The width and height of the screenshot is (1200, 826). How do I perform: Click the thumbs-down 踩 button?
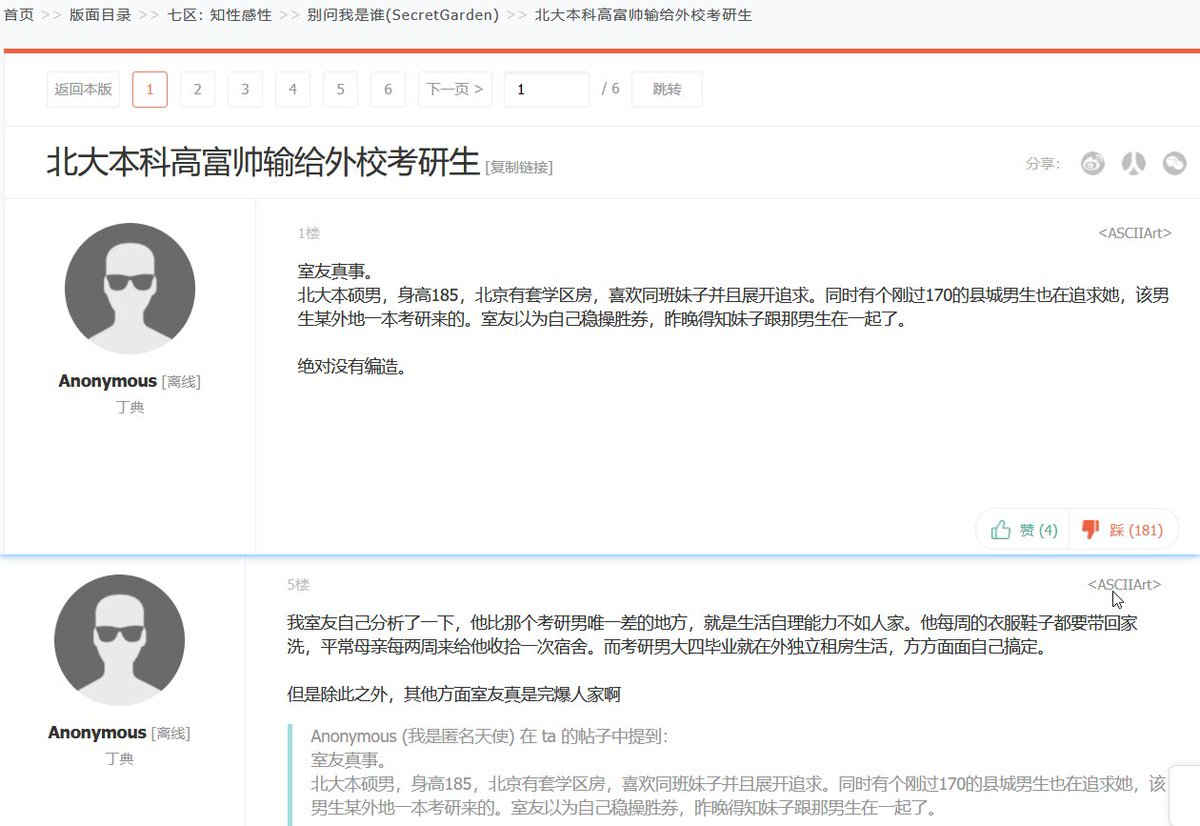1123,530
